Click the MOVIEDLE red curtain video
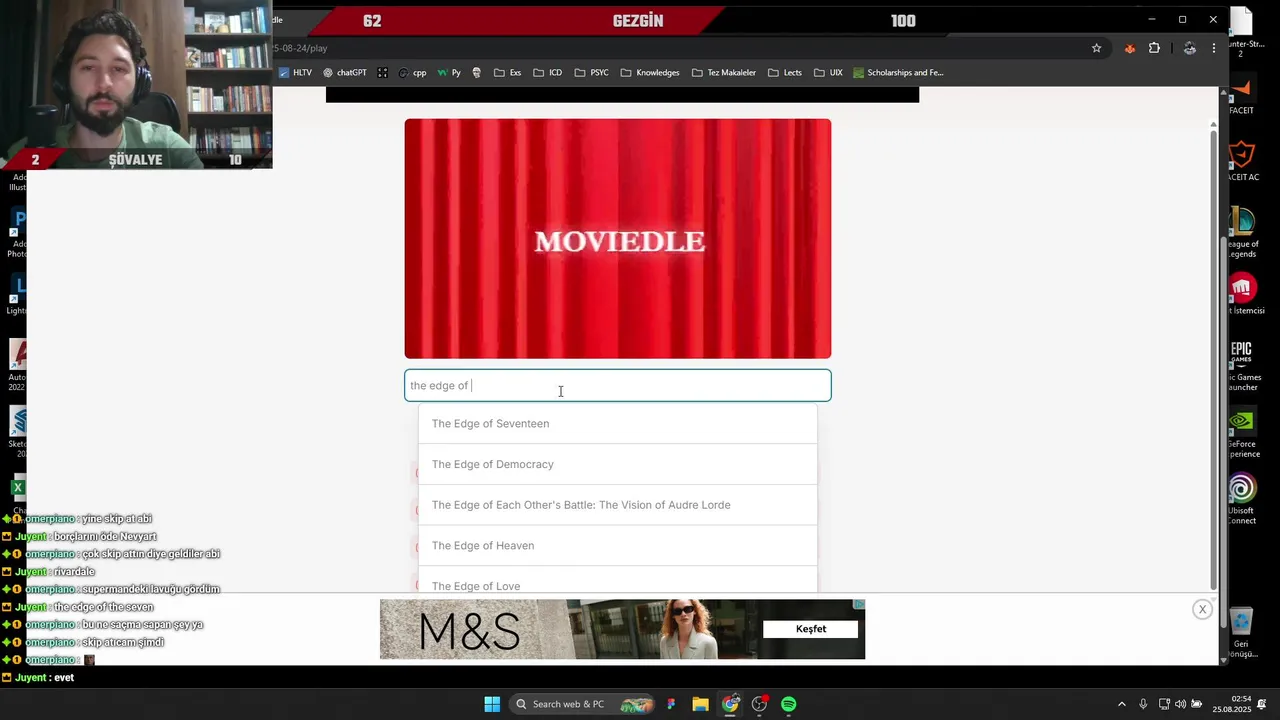The height and width of the screenshot is (720, 1280). click(617, 238)
